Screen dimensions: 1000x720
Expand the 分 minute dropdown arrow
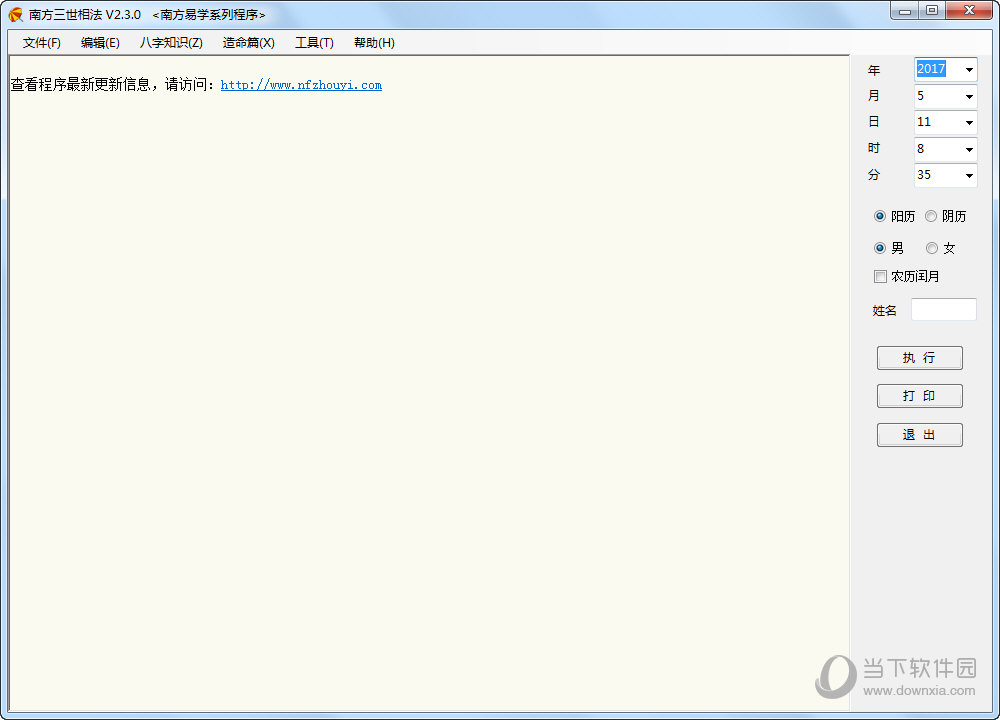969,175
